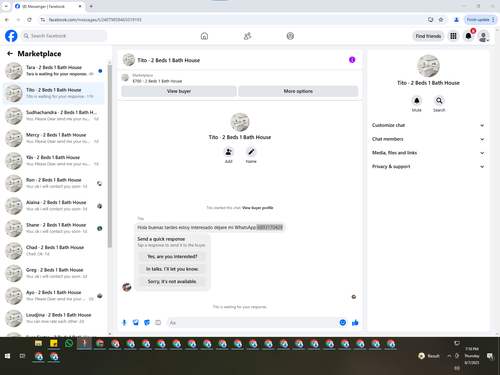
Task: Open the browser tab list dropdown
Action: (6, 6)
